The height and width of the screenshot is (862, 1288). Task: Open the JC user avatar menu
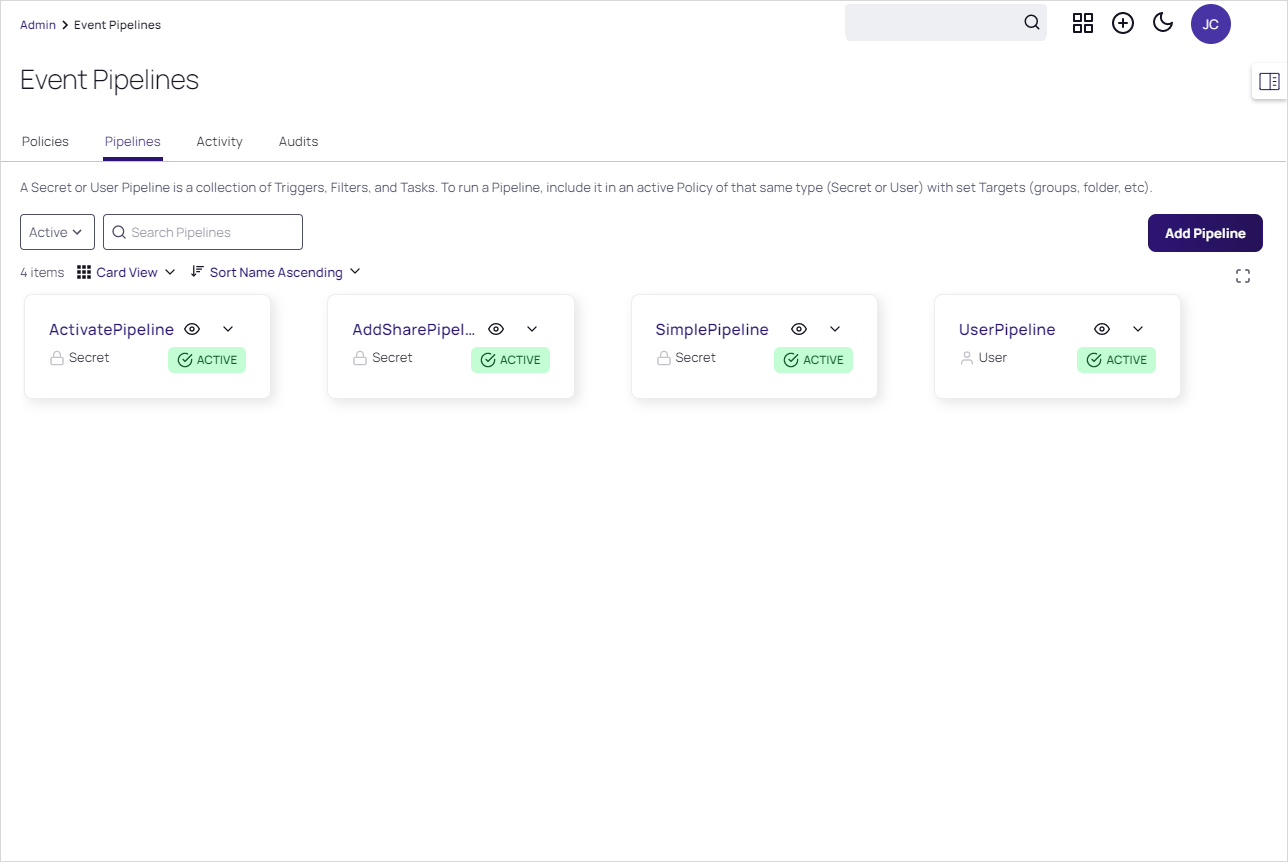(1210, 24)
